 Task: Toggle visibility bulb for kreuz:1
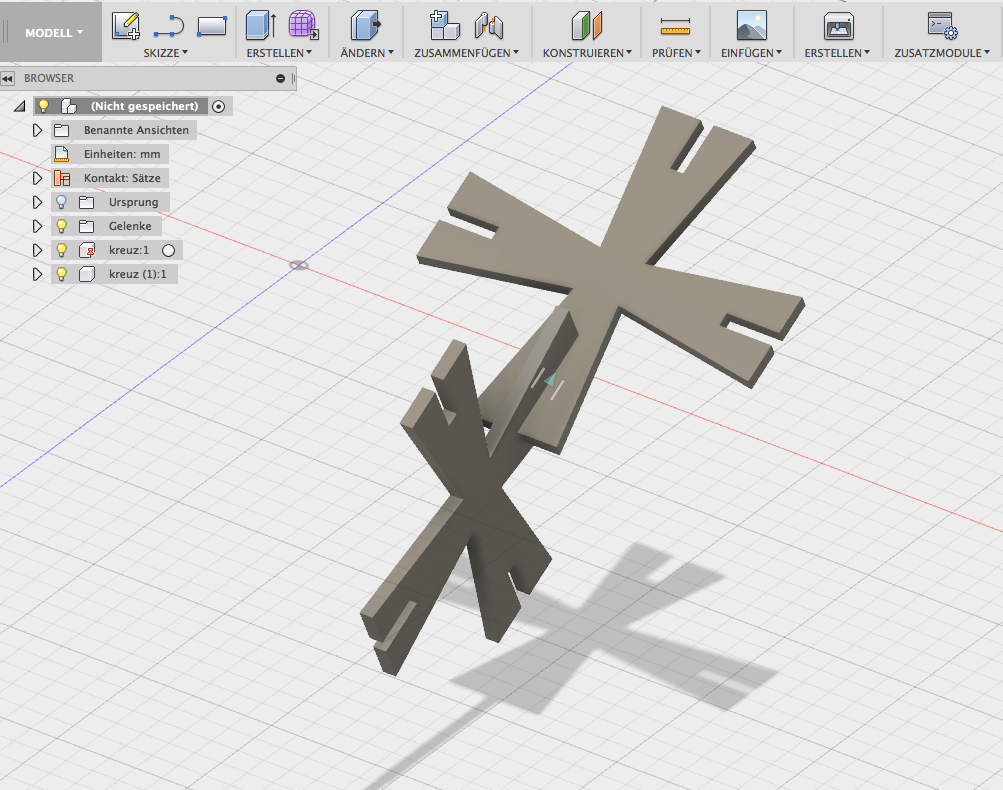[61, 250]
